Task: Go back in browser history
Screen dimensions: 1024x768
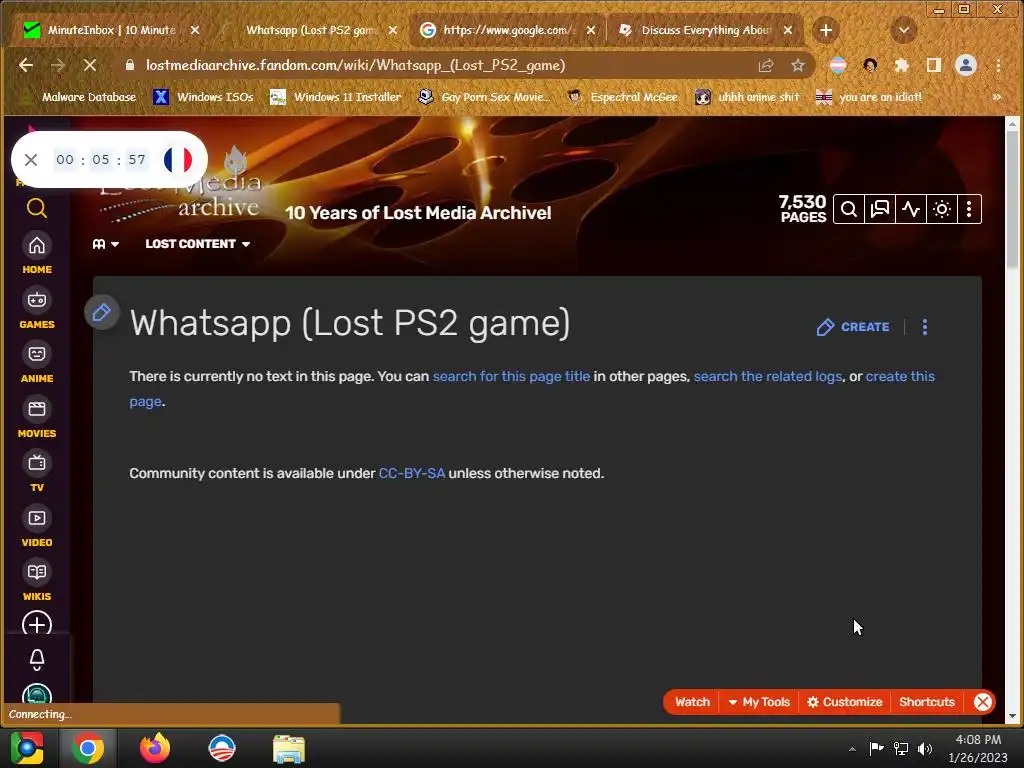Action: coord(26,65)
